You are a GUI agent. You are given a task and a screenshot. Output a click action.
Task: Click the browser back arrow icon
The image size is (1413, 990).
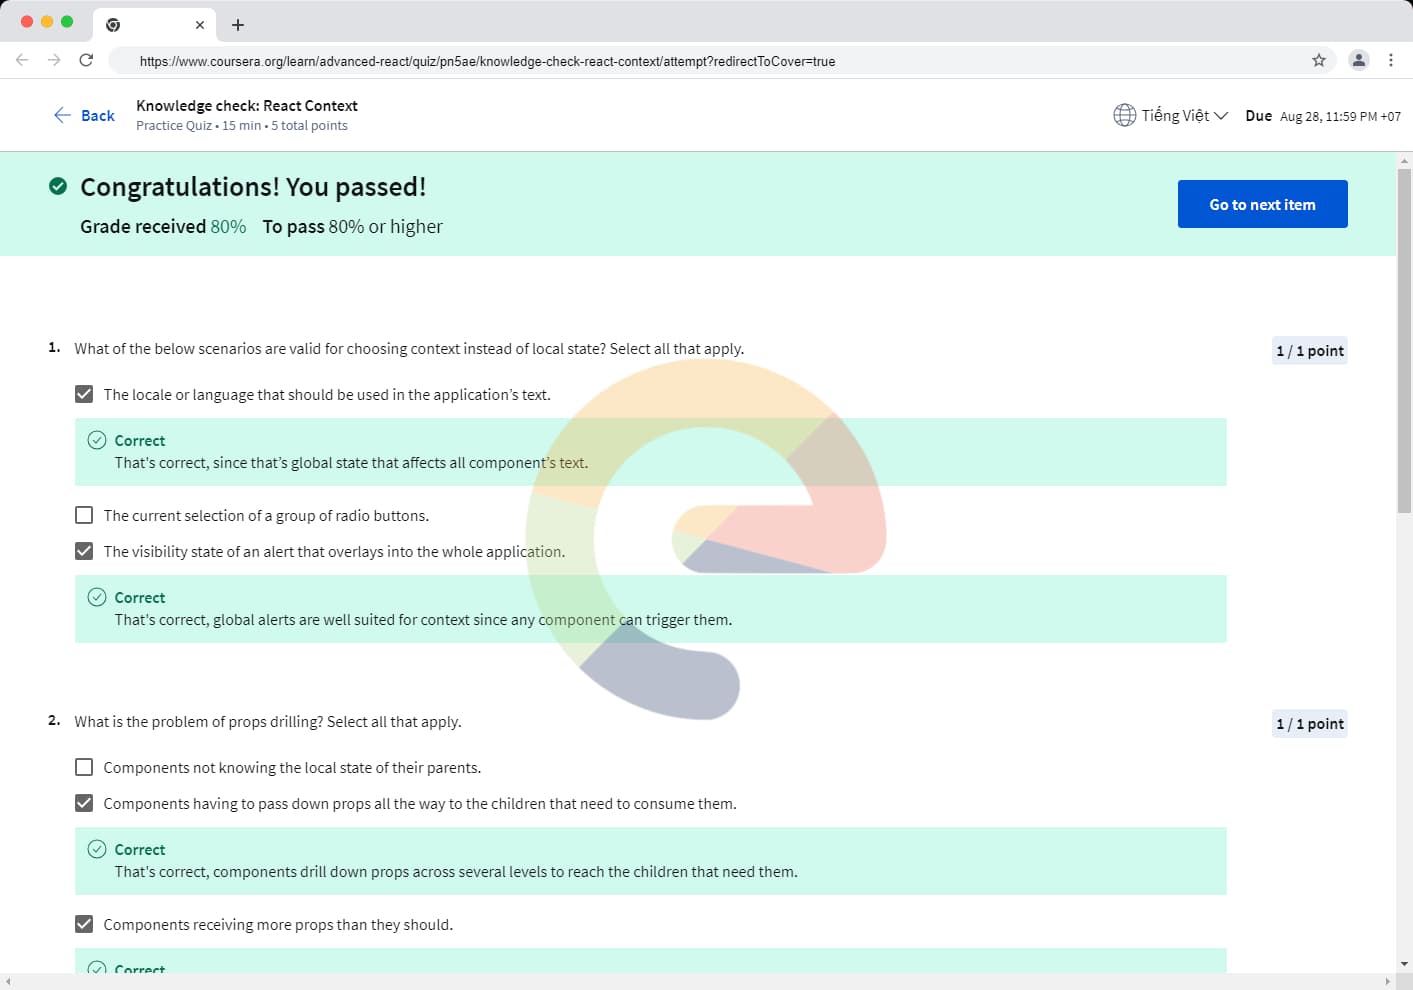(x=22, y=60)
